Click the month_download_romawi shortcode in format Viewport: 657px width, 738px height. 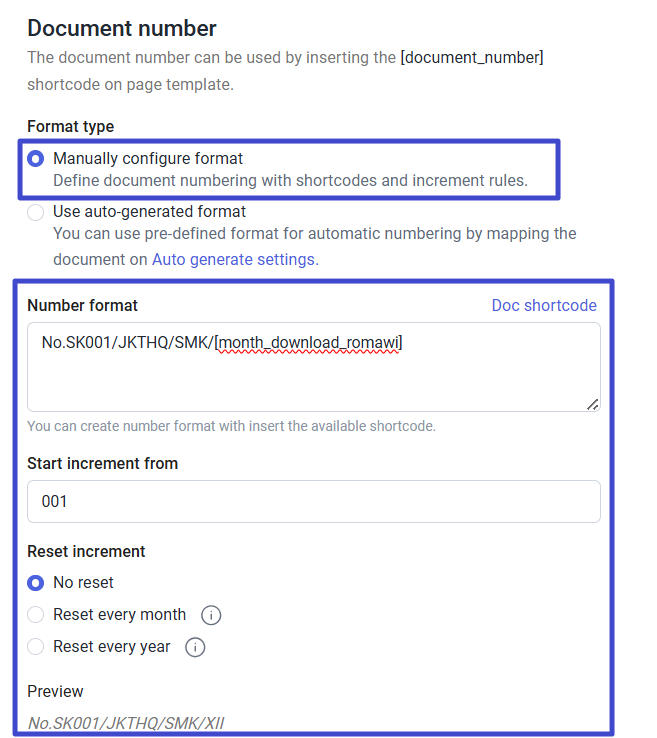click(308, 343)
